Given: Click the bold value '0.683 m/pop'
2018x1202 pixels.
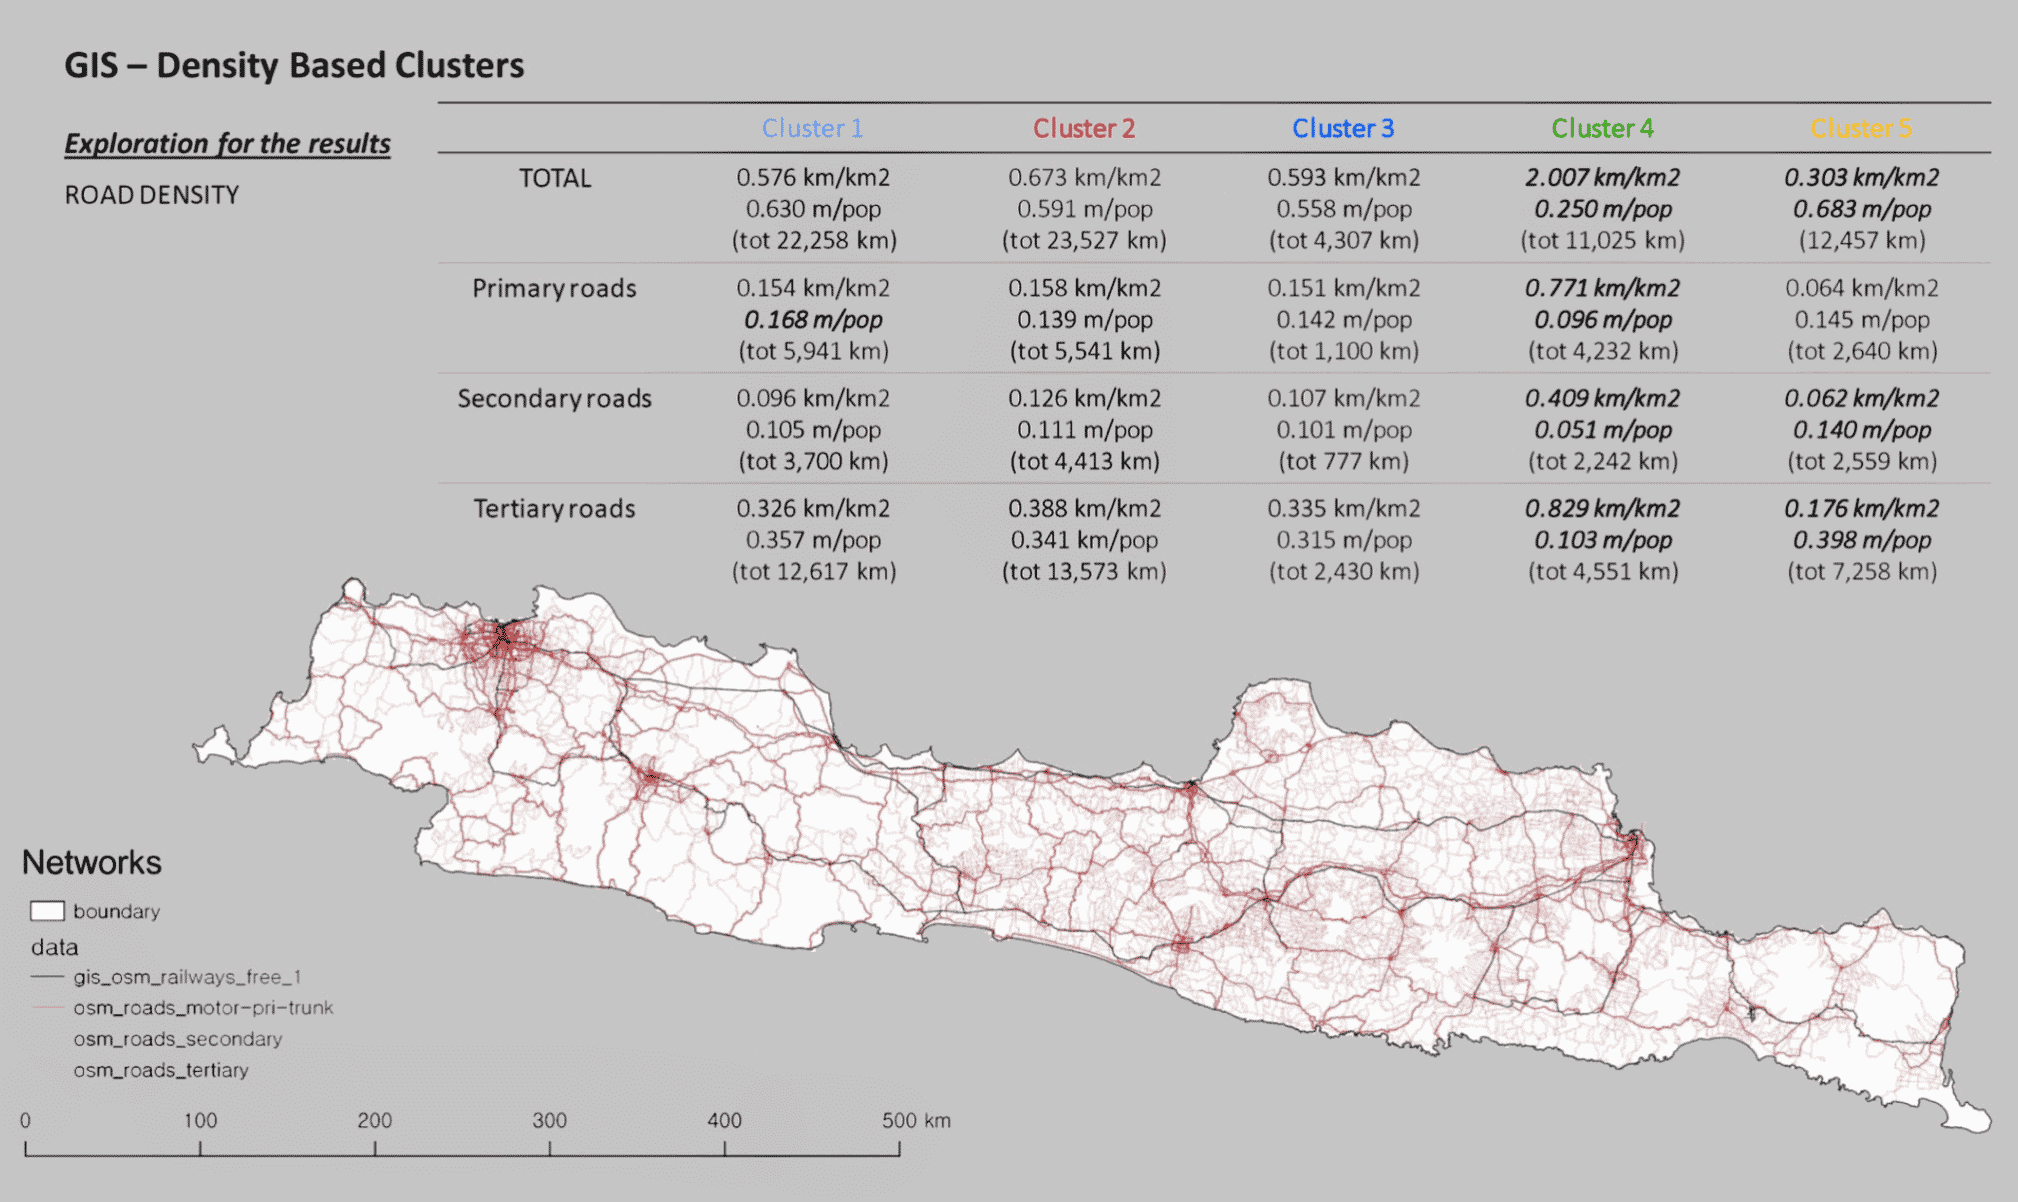Looking at the screenshot, I should coord(1862,210).
